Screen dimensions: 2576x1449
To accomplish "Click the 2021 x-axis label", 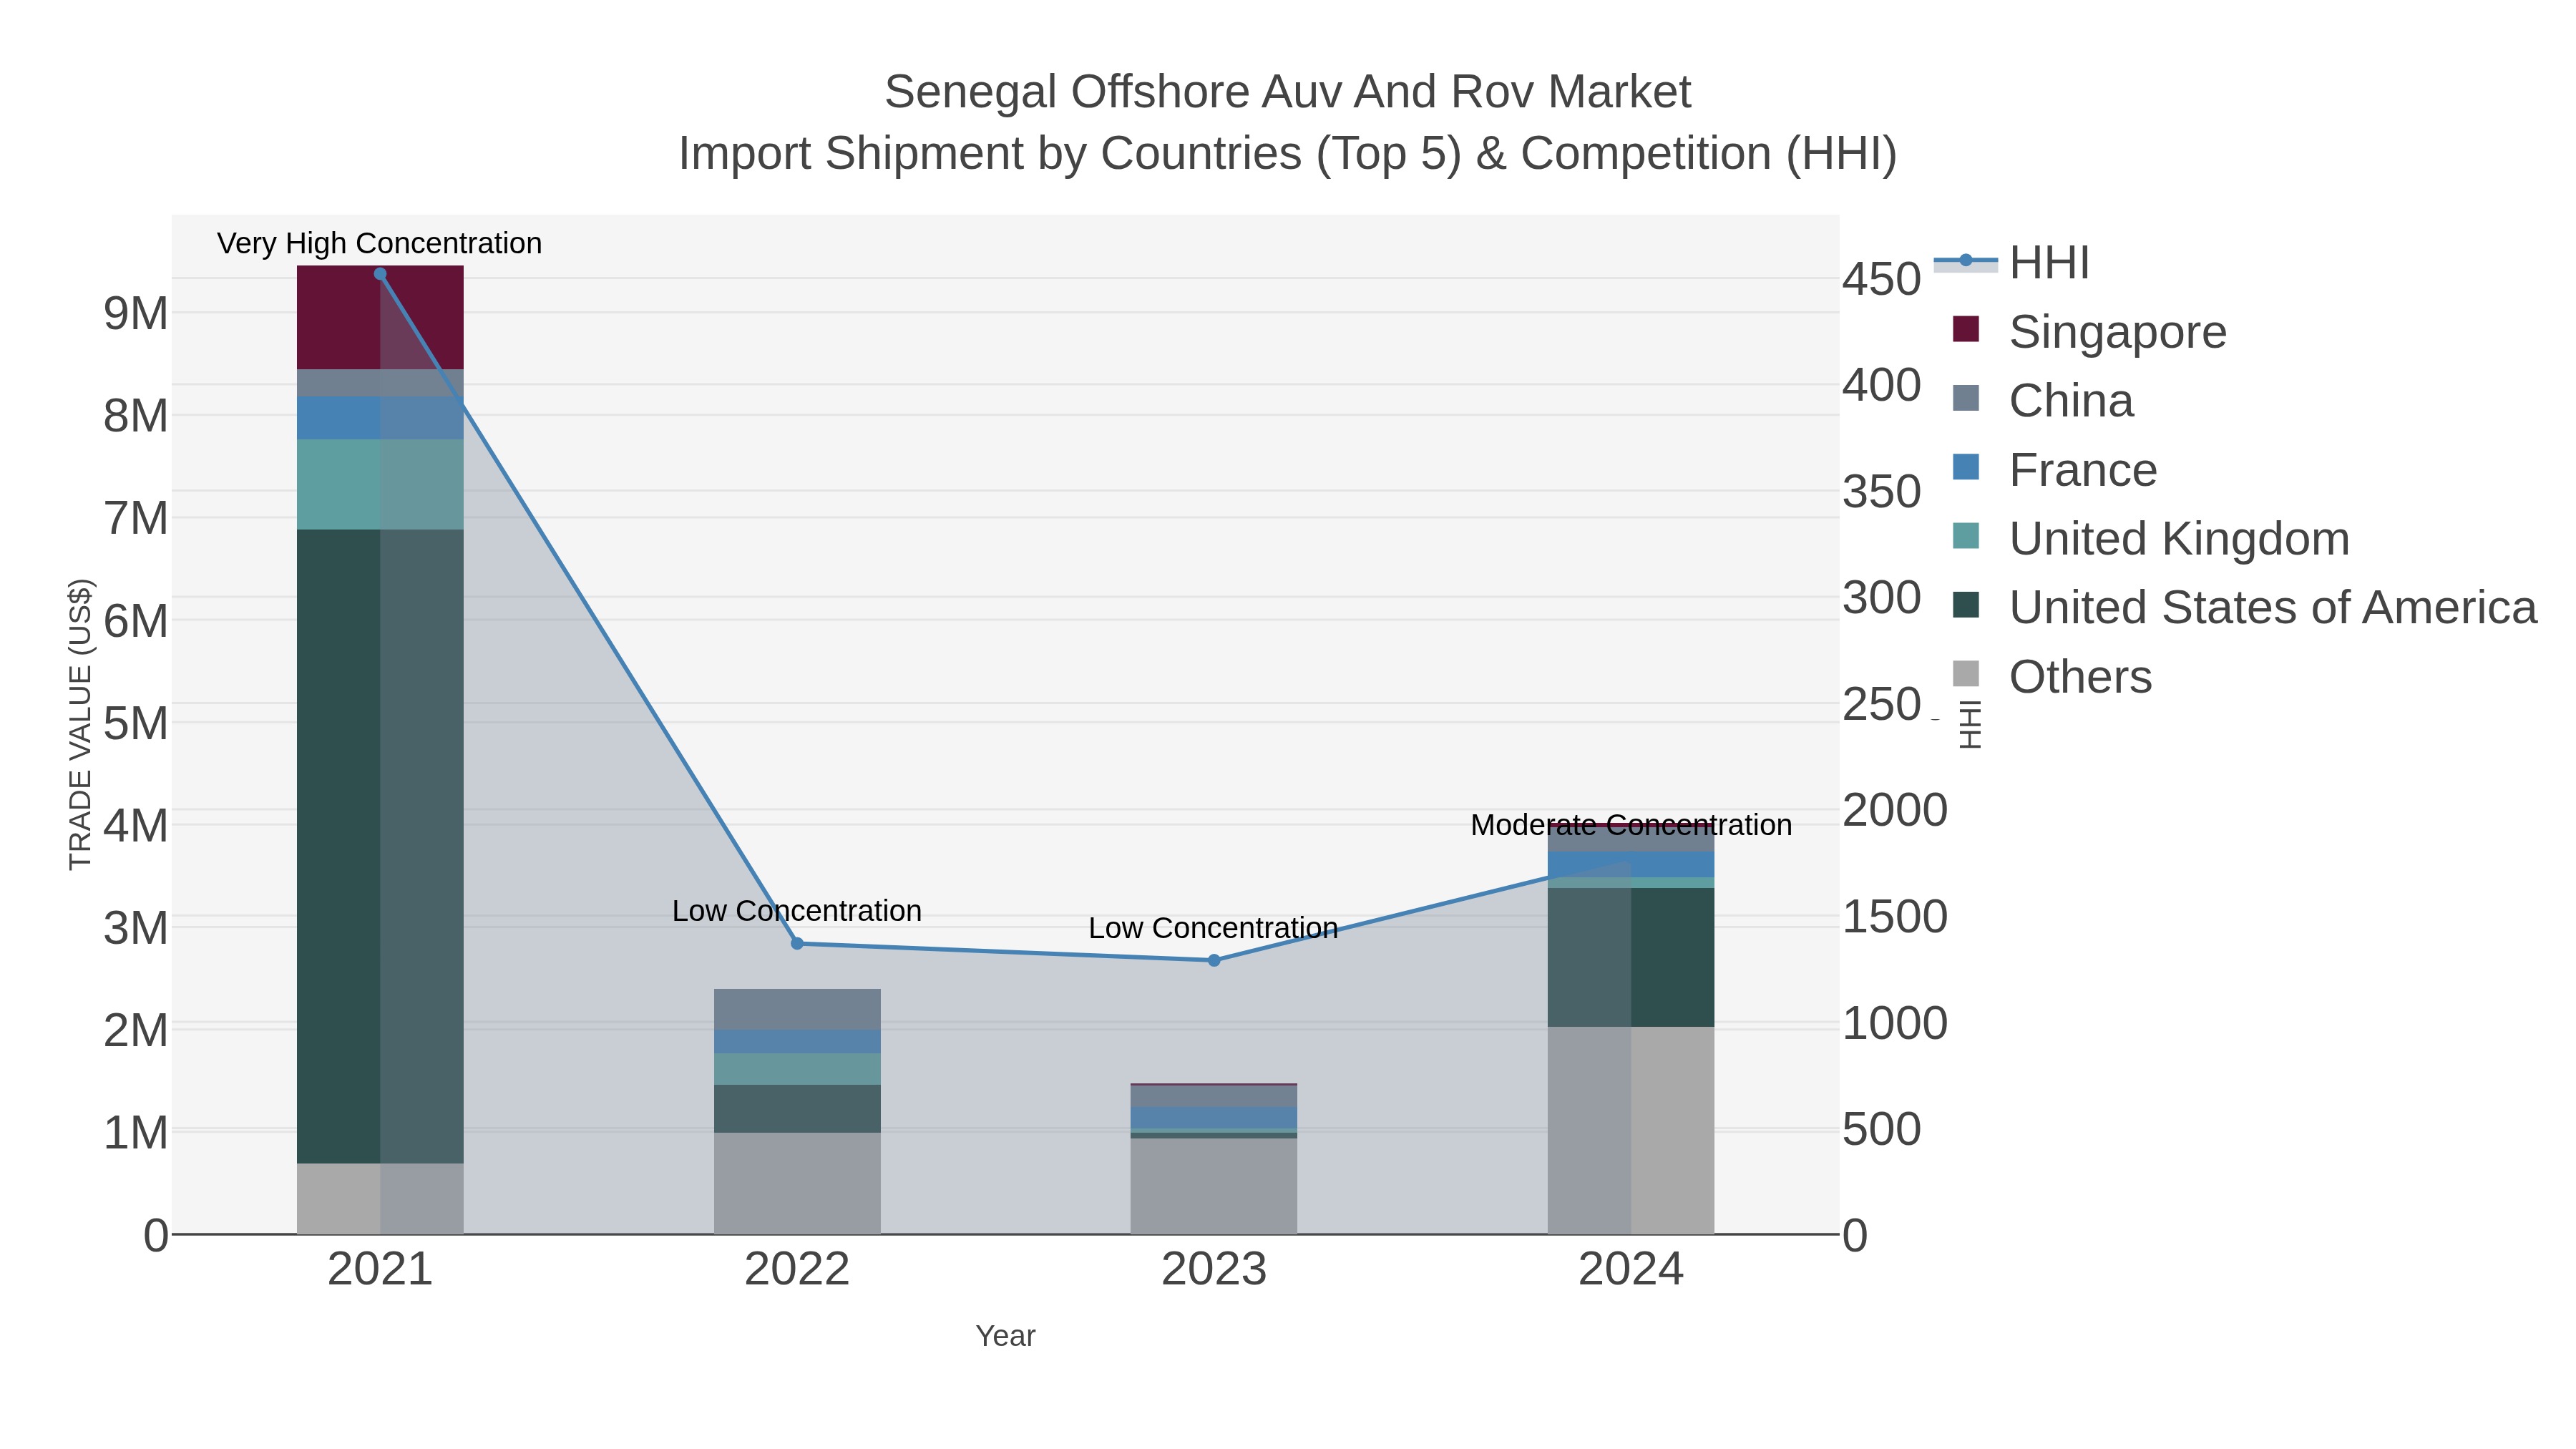I will 380,1270.
